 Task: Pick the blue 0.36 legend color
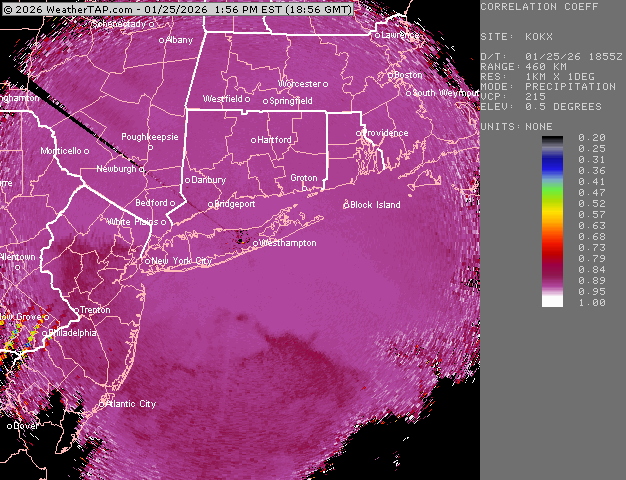tap(552, 170)
